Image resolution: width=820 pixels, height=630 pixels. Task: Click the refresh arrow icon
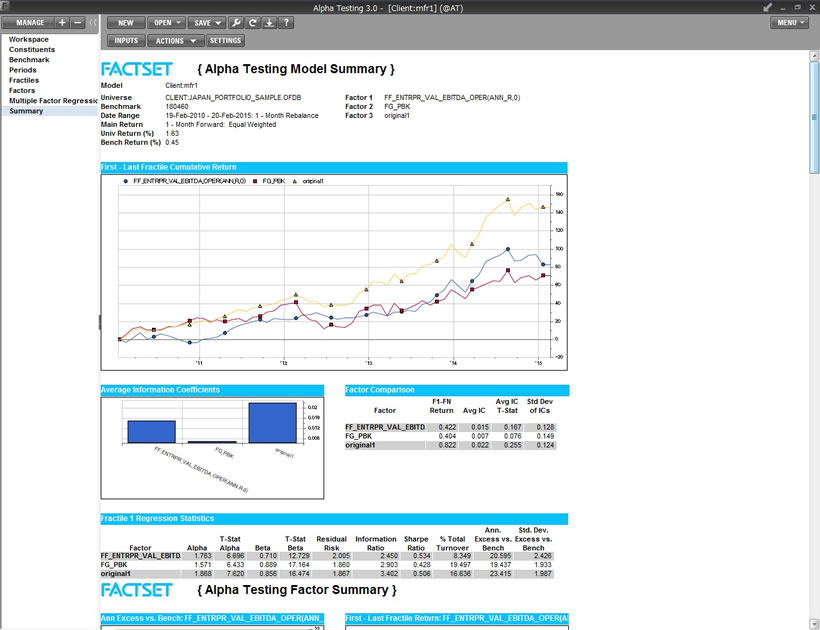(x=253, y=22)
